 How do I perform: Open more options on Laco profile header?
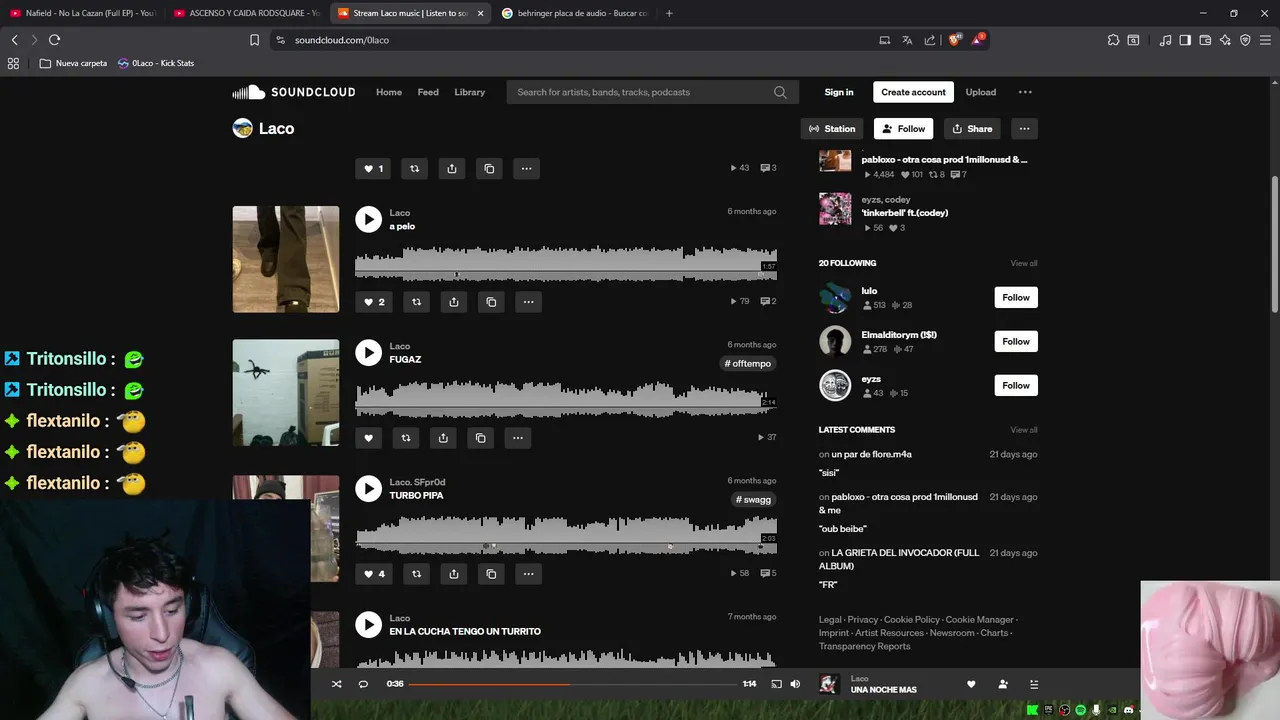pos(1024,129)
